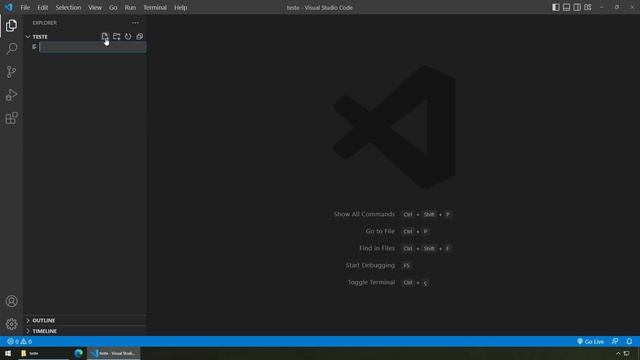
Task: Open the Manage settings gear
Action: pos(11,324)
